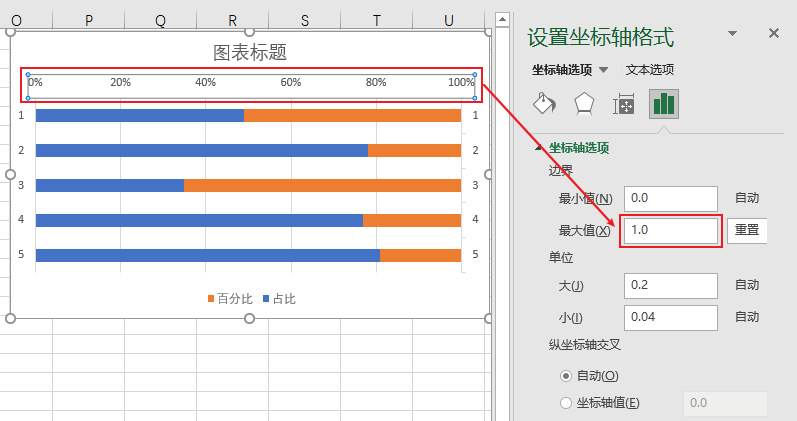Screen dimensions: 797x421
Task: Click the 图表标题 chart title
Action: coord(250,52)
